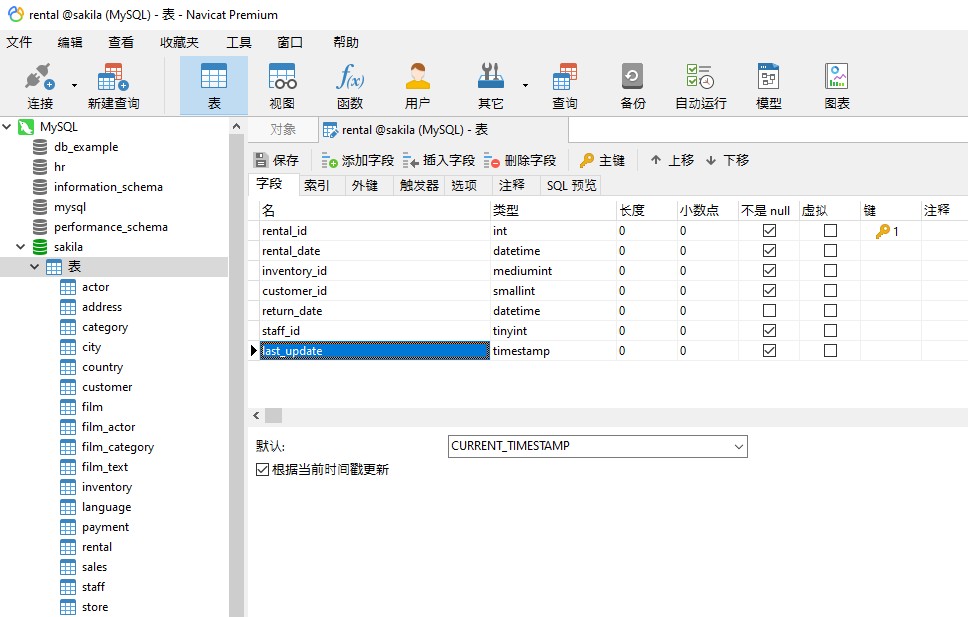Click 下移 (Move Down) button
Screen dimensions: 968x617
coord(727,161)
